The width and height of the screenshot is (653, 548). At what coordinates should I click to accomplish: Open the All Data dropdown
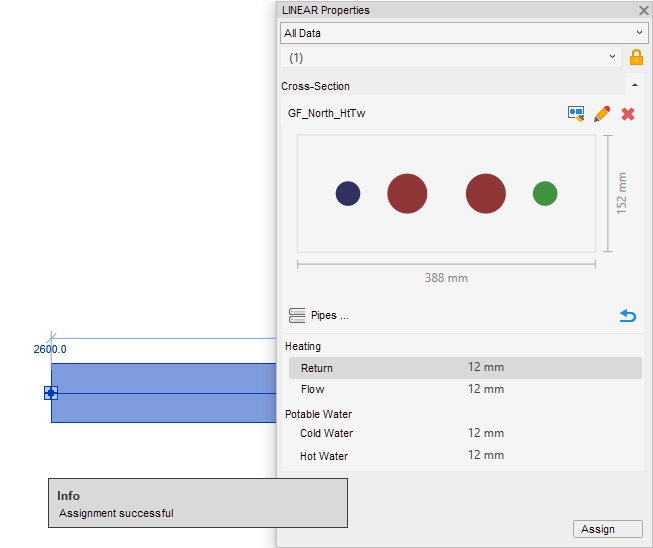464,33
